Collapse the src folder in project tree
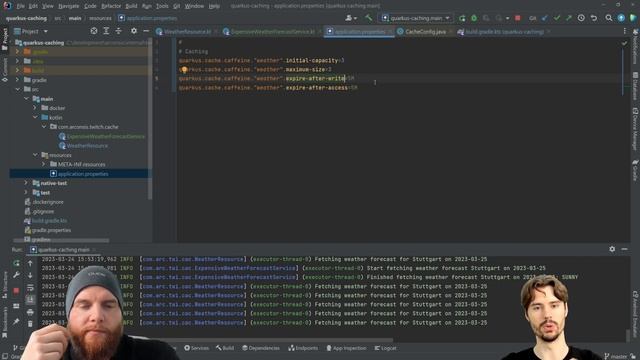640x360 pixels. click(x=18, y=89)
